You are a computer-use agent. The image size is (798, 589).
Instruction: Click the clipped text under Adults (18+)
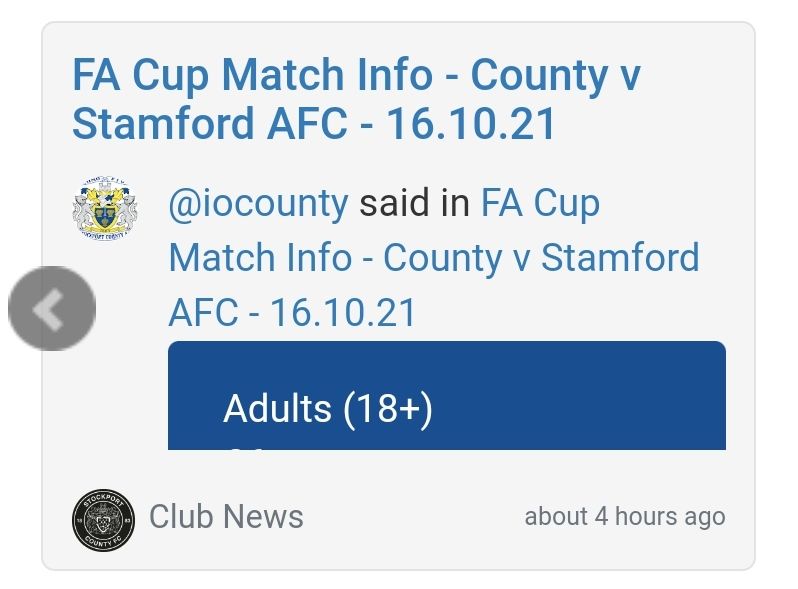(x=245, y=446)
